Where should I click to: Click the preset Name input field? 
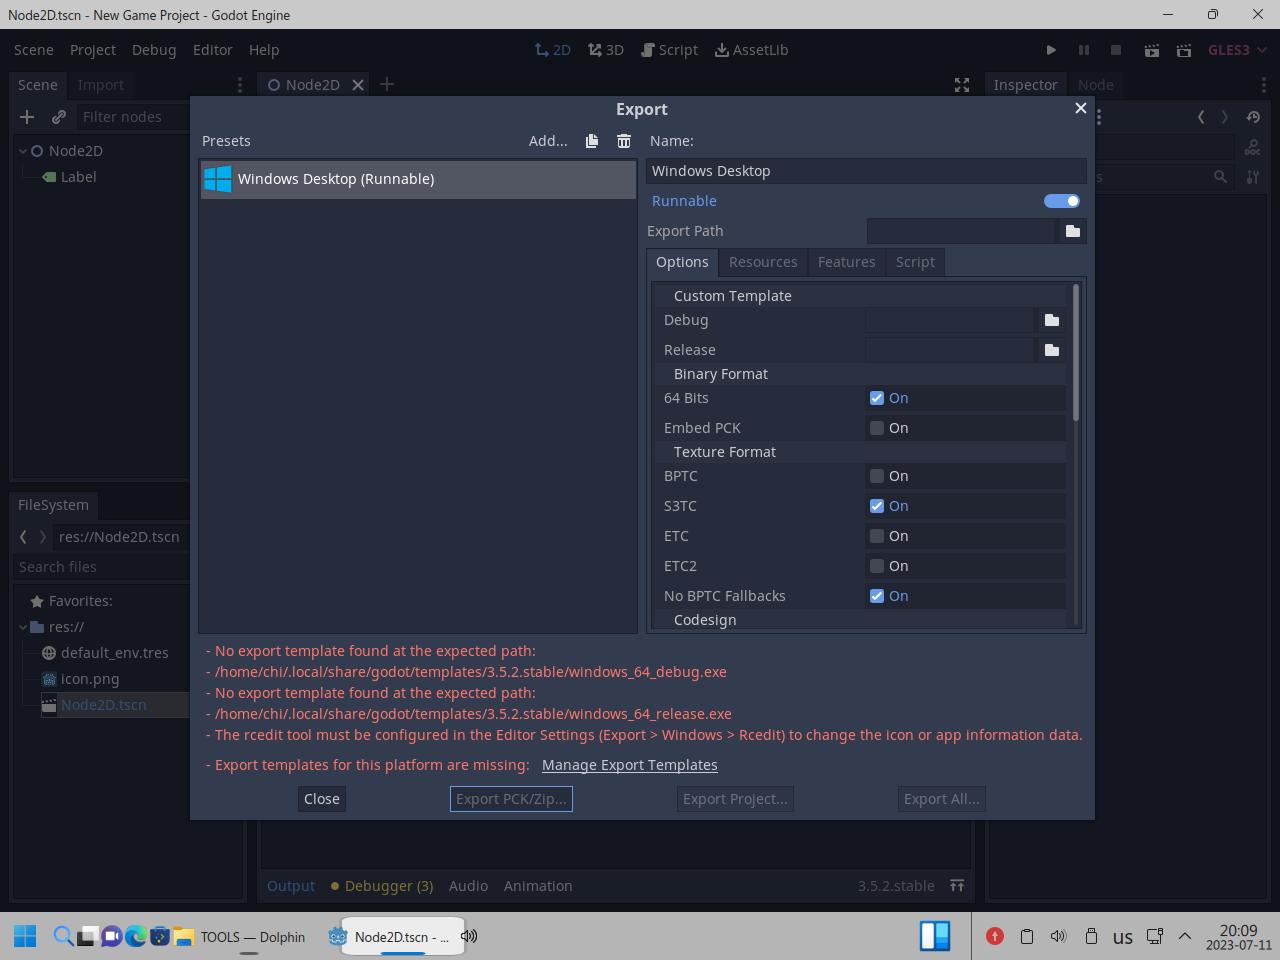[866, 171]
